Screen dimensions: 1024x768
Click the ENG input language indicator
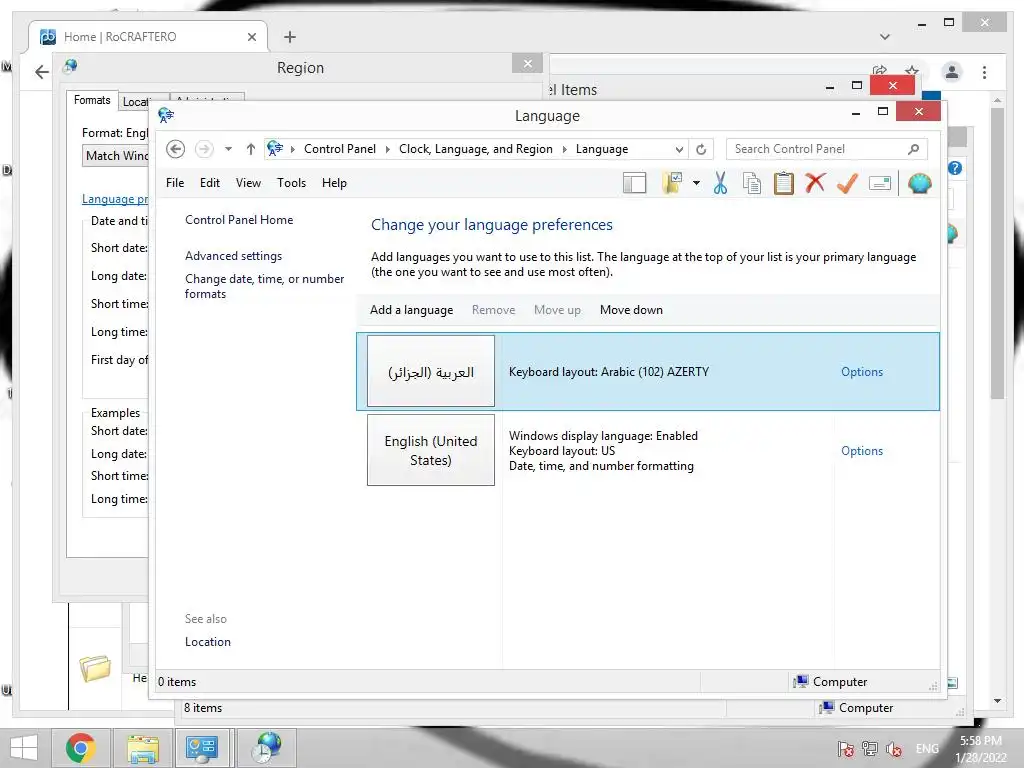pyautogui.click(x=927, y=749)
